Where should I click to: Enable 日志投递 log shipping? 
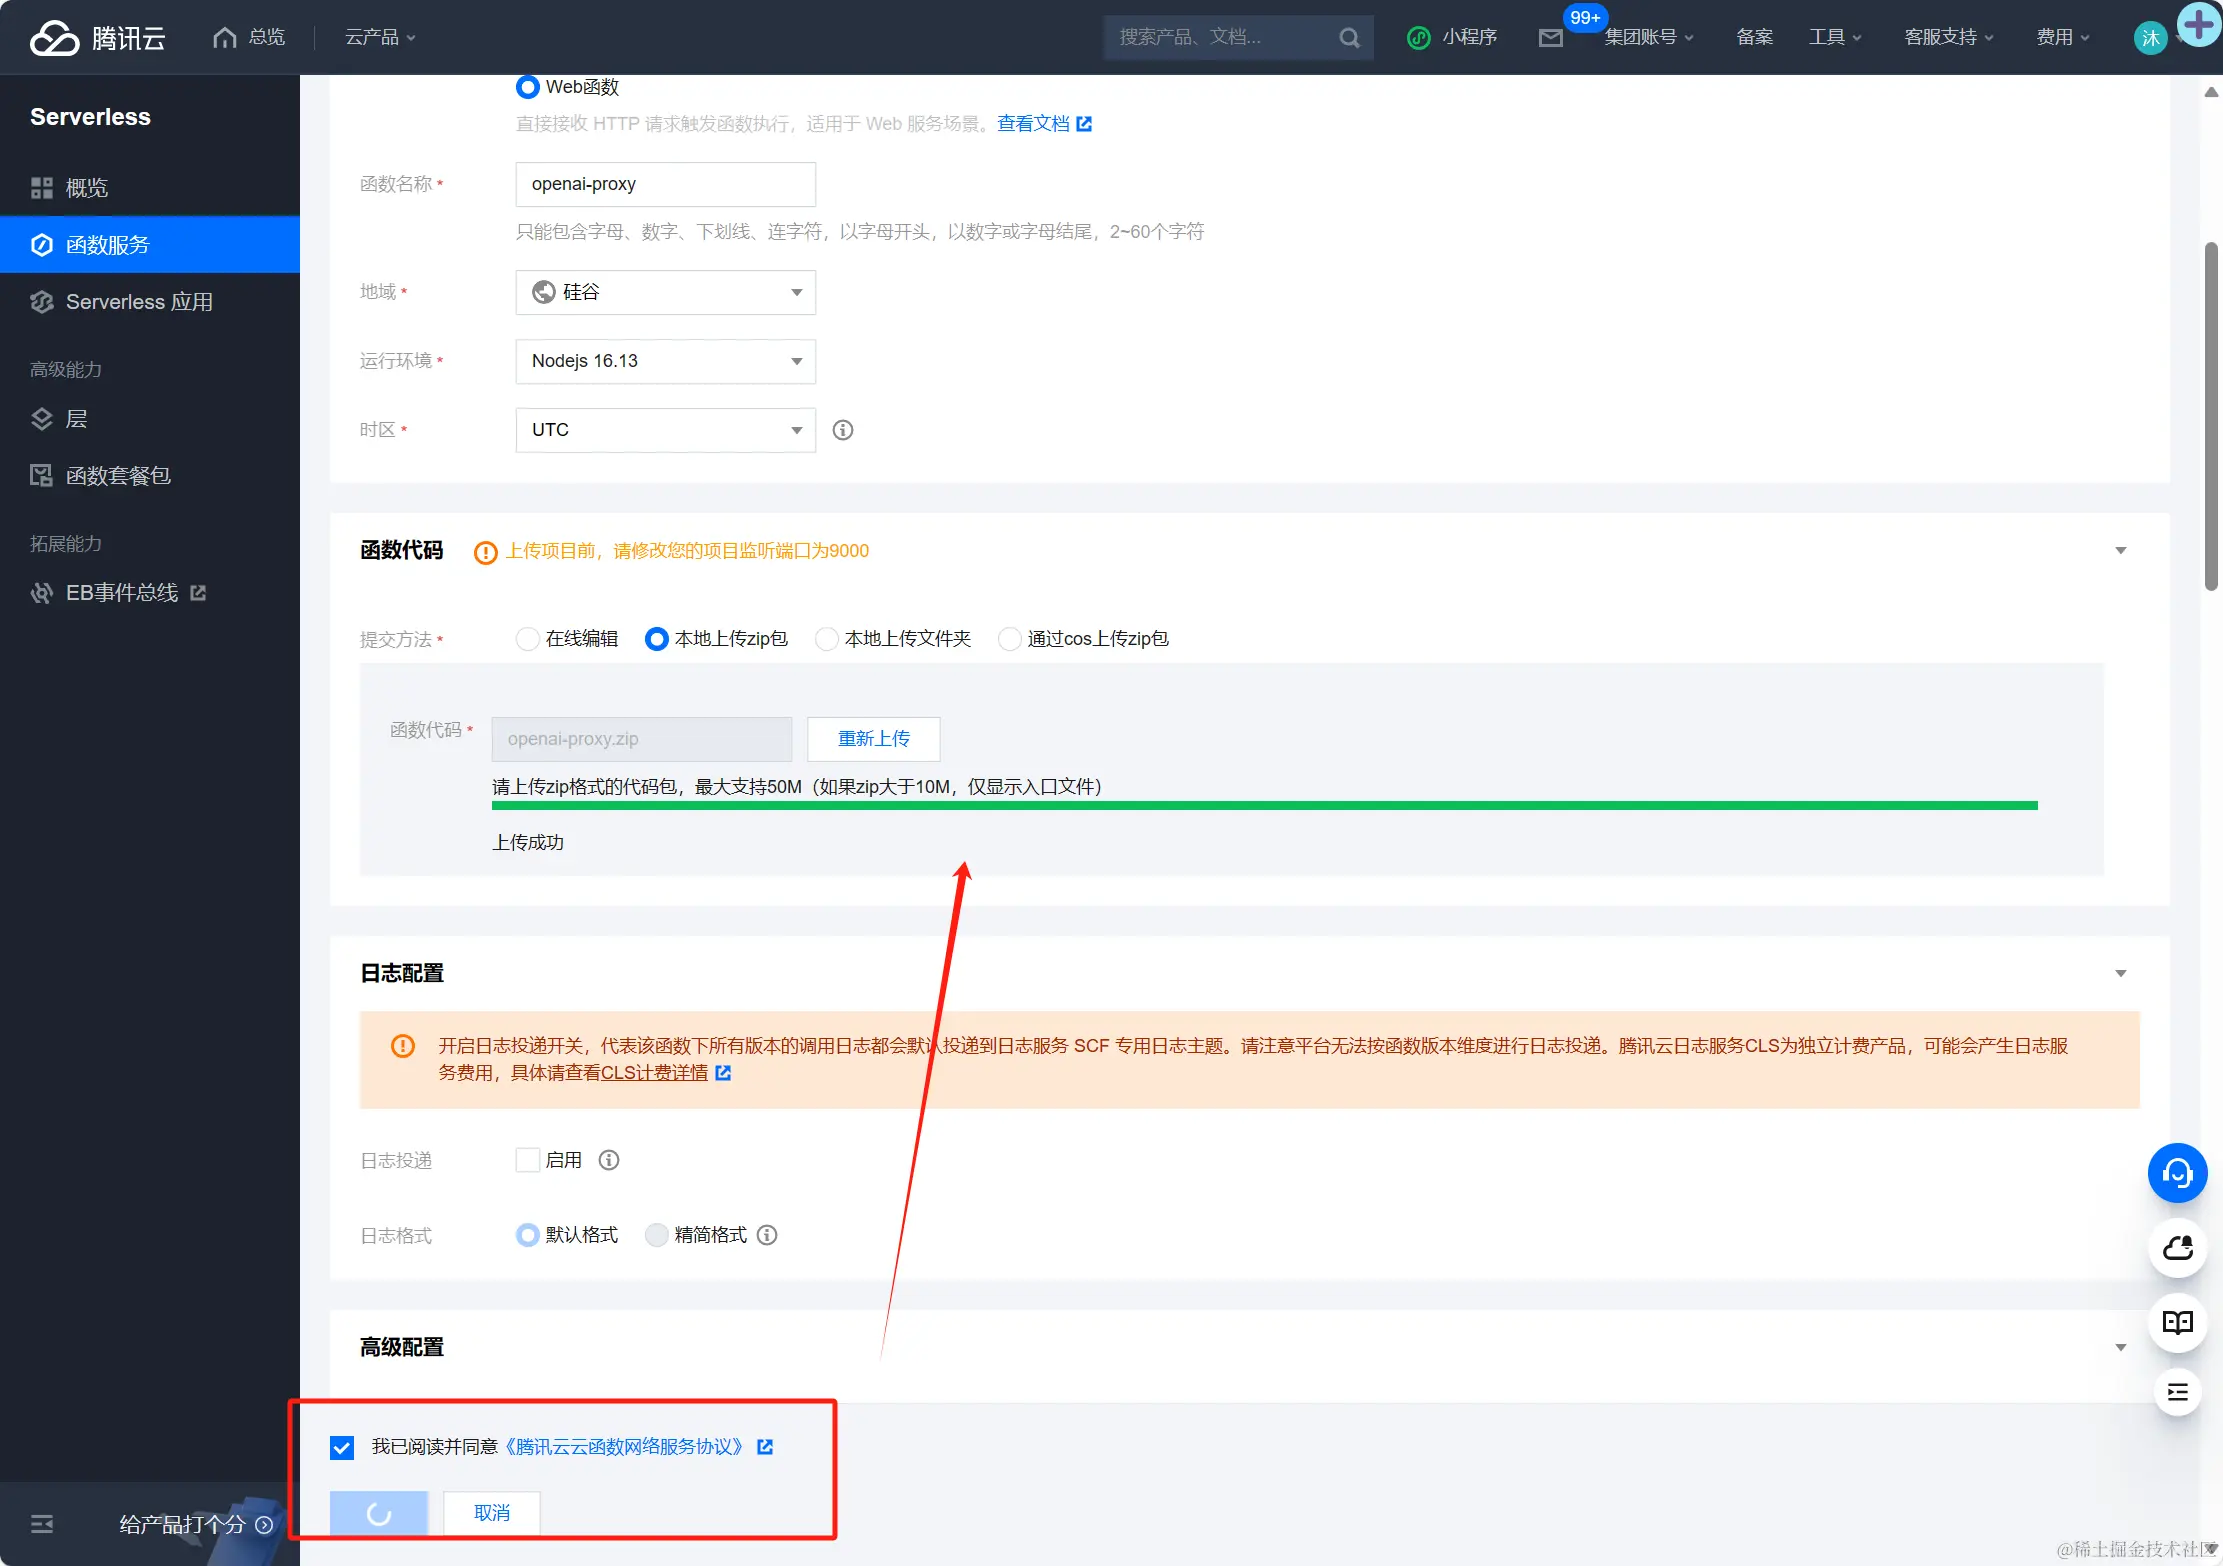(528, 1159)
